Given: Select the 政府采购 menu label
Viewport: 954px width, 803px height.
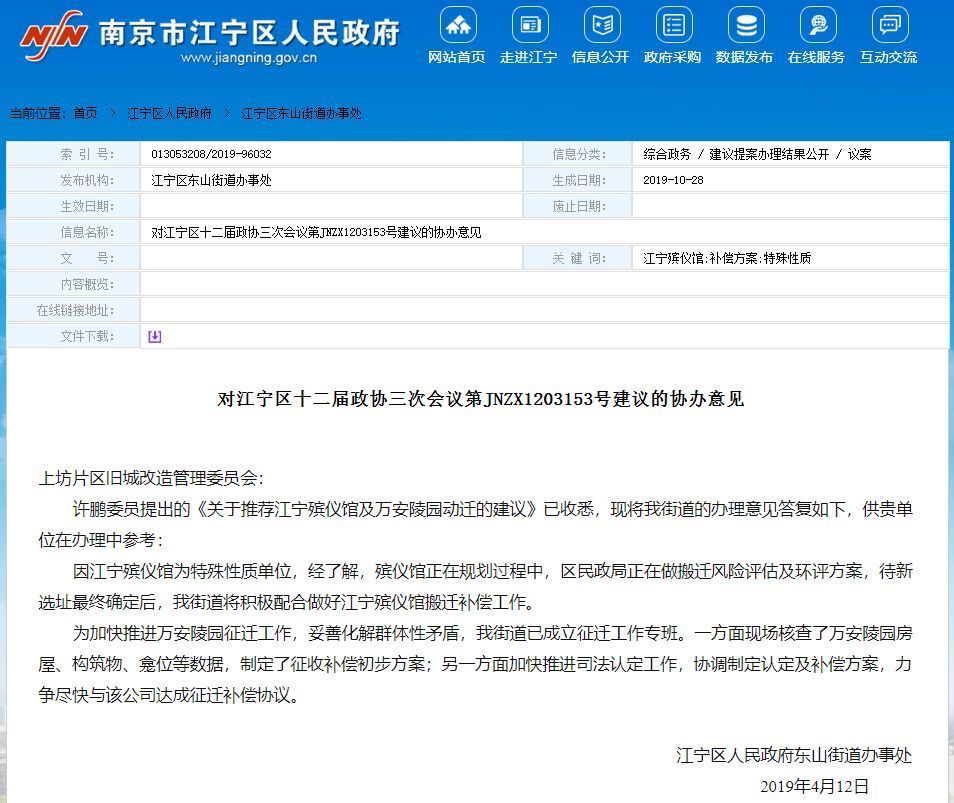Looking at the screenshot, I should click(672, 57).
